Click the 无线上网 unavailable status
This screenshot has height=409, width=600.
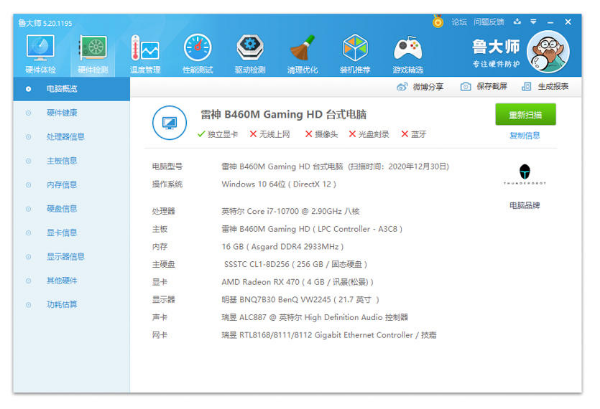270,134
